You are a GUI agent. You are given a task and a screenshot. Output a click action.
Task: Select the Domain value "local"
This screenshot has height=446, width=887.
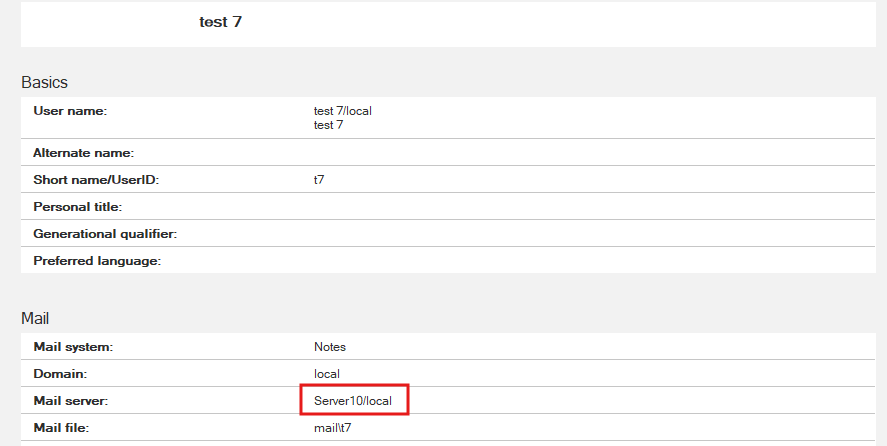[x=327, y=374]
